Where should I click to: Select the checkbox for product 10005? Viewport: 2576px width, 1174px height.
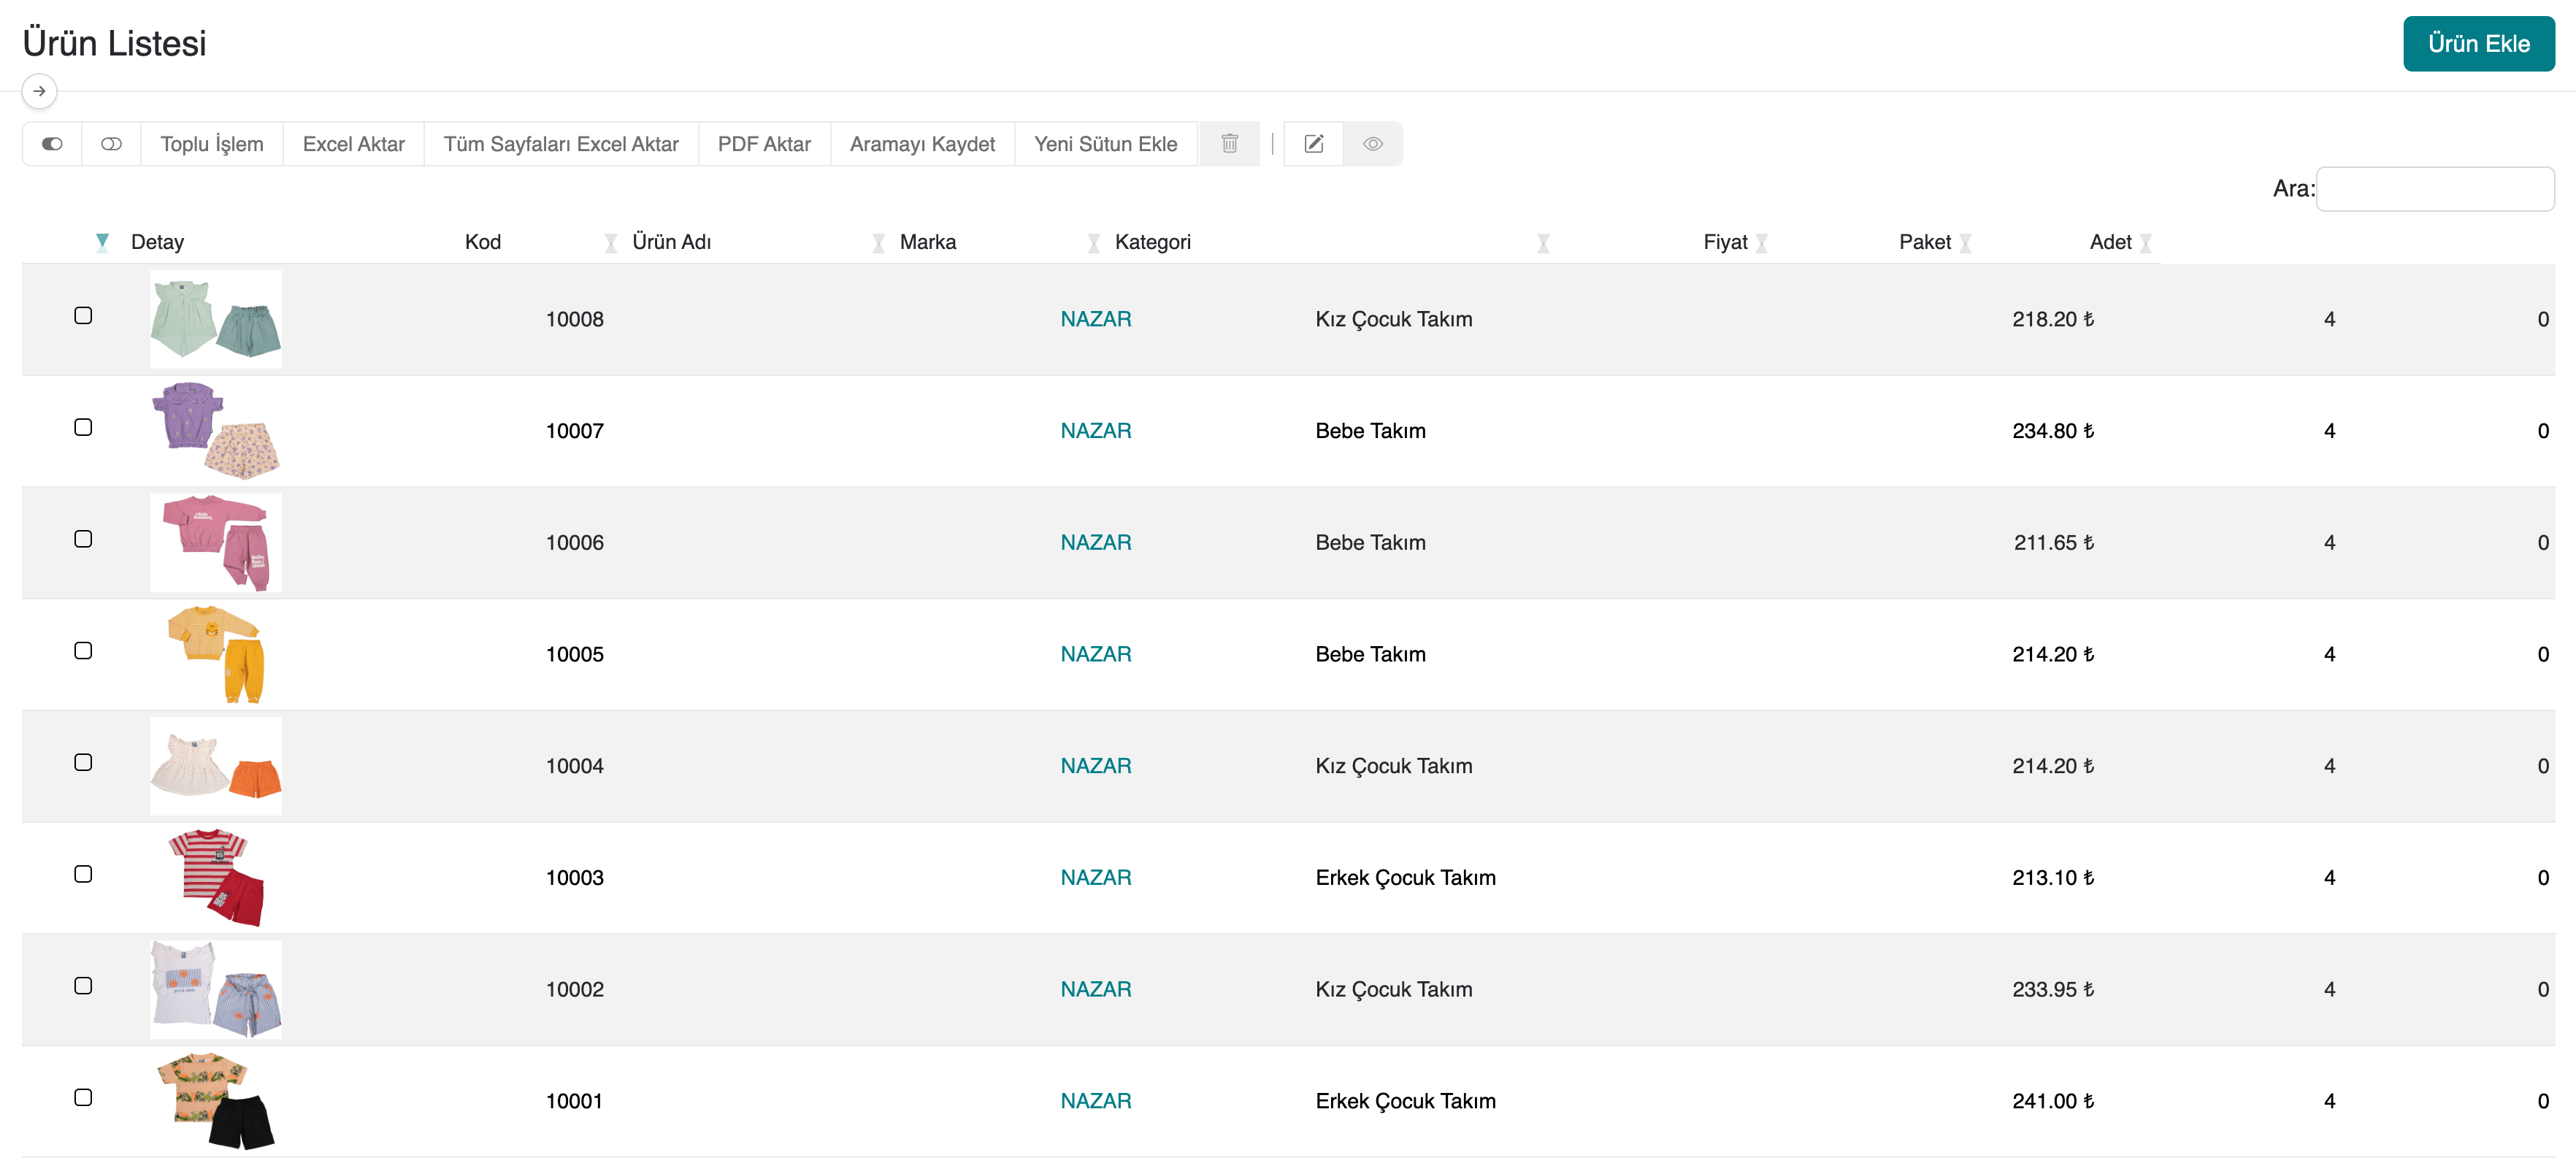click(83, 651)
